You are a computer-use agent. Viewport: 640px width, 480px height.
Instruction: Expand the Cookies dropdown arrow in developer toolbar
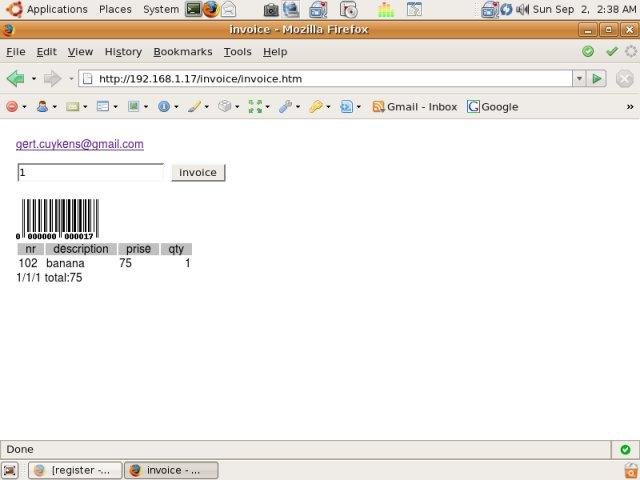pyautogui.click(x=54, y=107)
